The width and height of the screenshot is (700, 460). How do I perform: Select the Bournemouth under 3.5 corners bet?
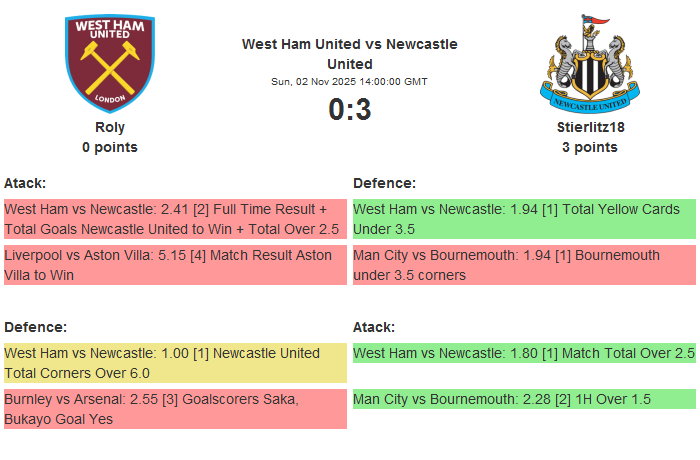pyautogui.click(x=524, y=265)
